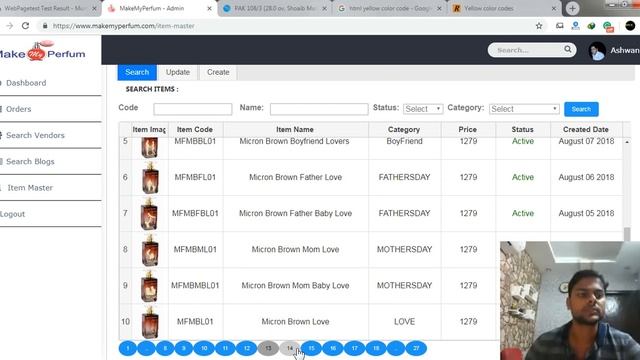Bookmark this page with the star icon
The image size is (640, 360).
(539, 26)
